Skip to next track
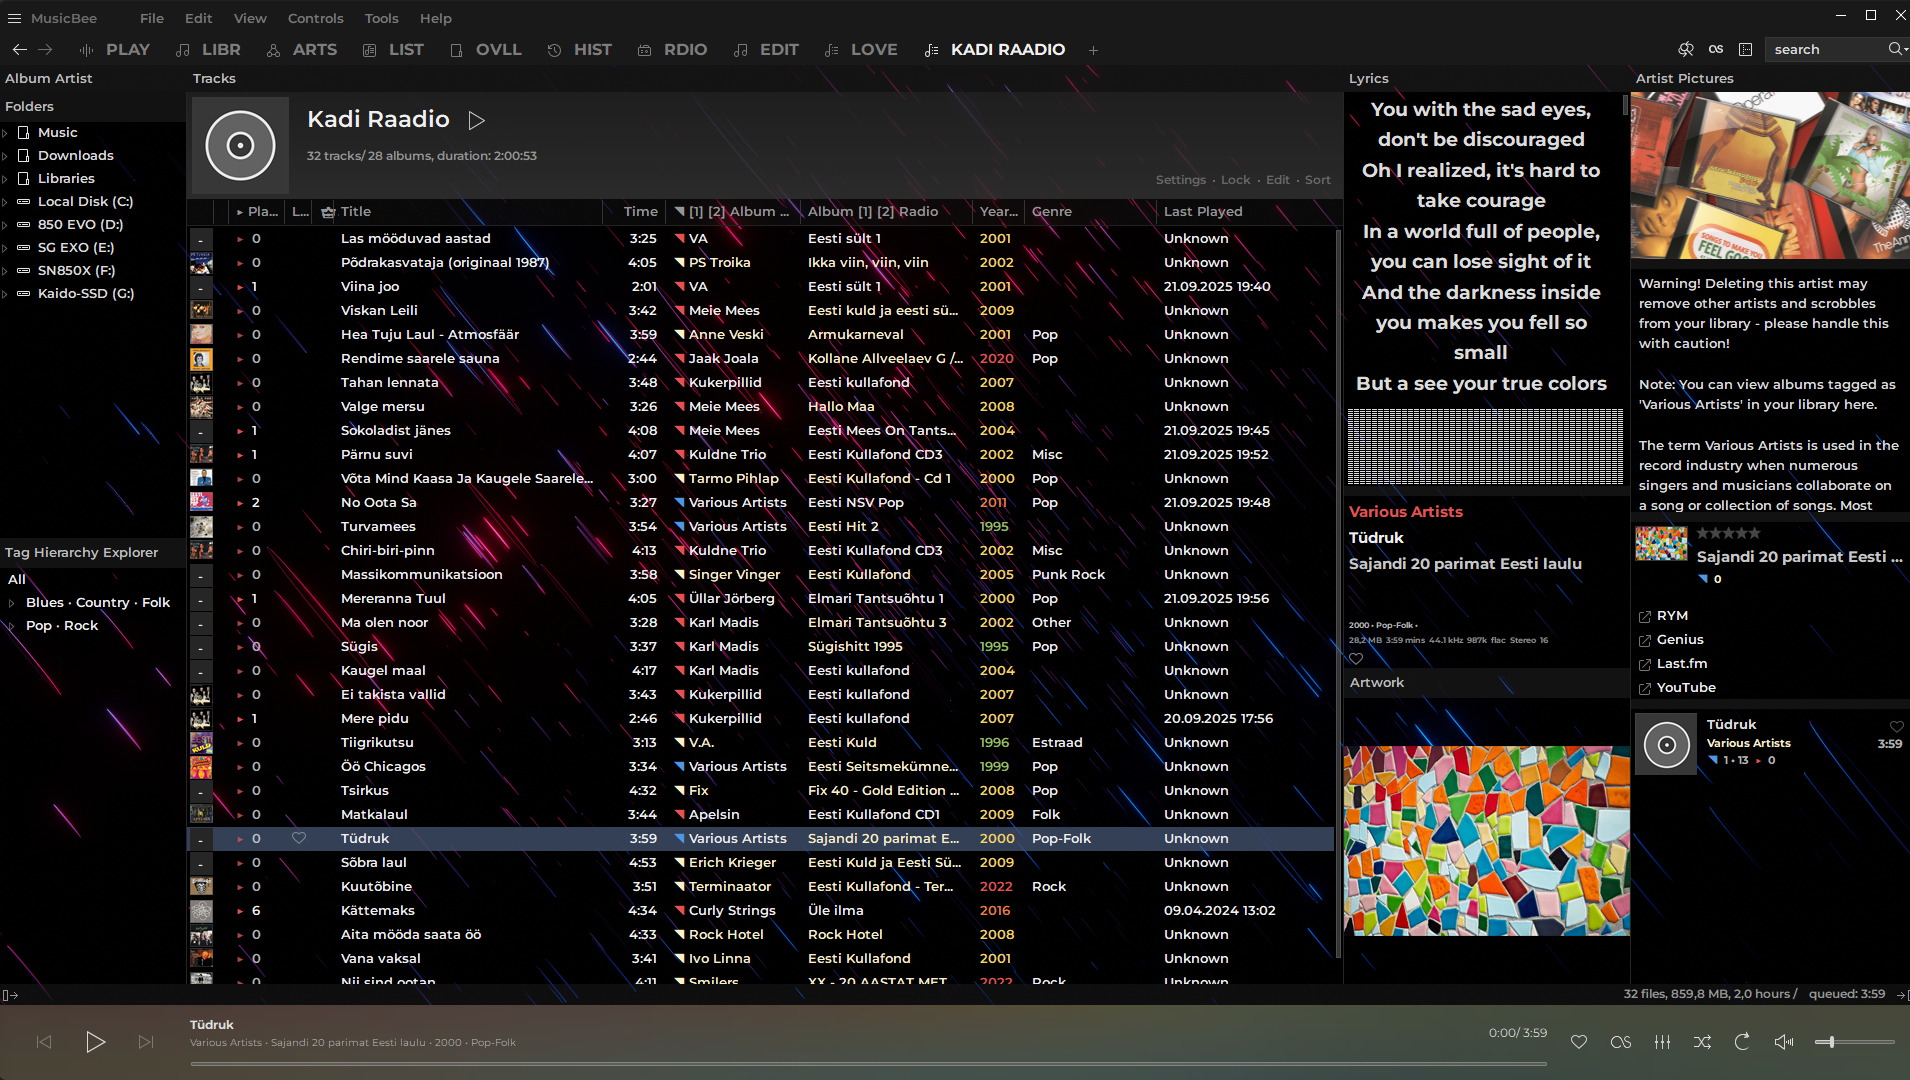The width and height of the screenshot is (1910, 1080). (x=146, y=1042)
